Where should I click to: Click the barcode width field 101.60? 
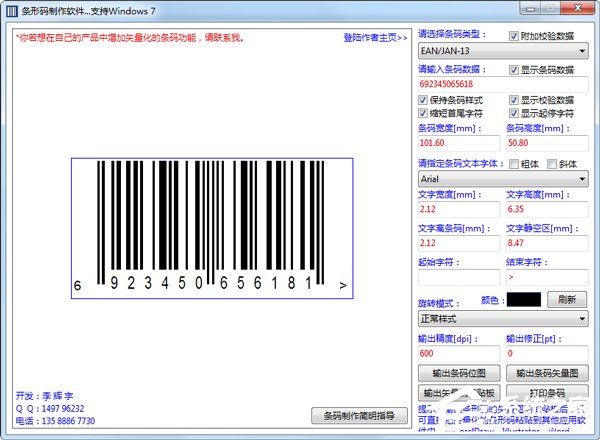[x=459, y=143]
